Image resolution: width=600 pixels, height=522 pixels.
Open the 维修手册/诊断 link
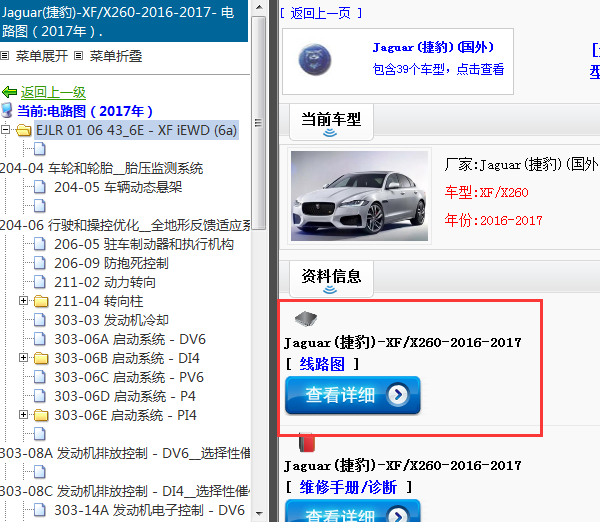pyautogui.click(x=348, y=487)
